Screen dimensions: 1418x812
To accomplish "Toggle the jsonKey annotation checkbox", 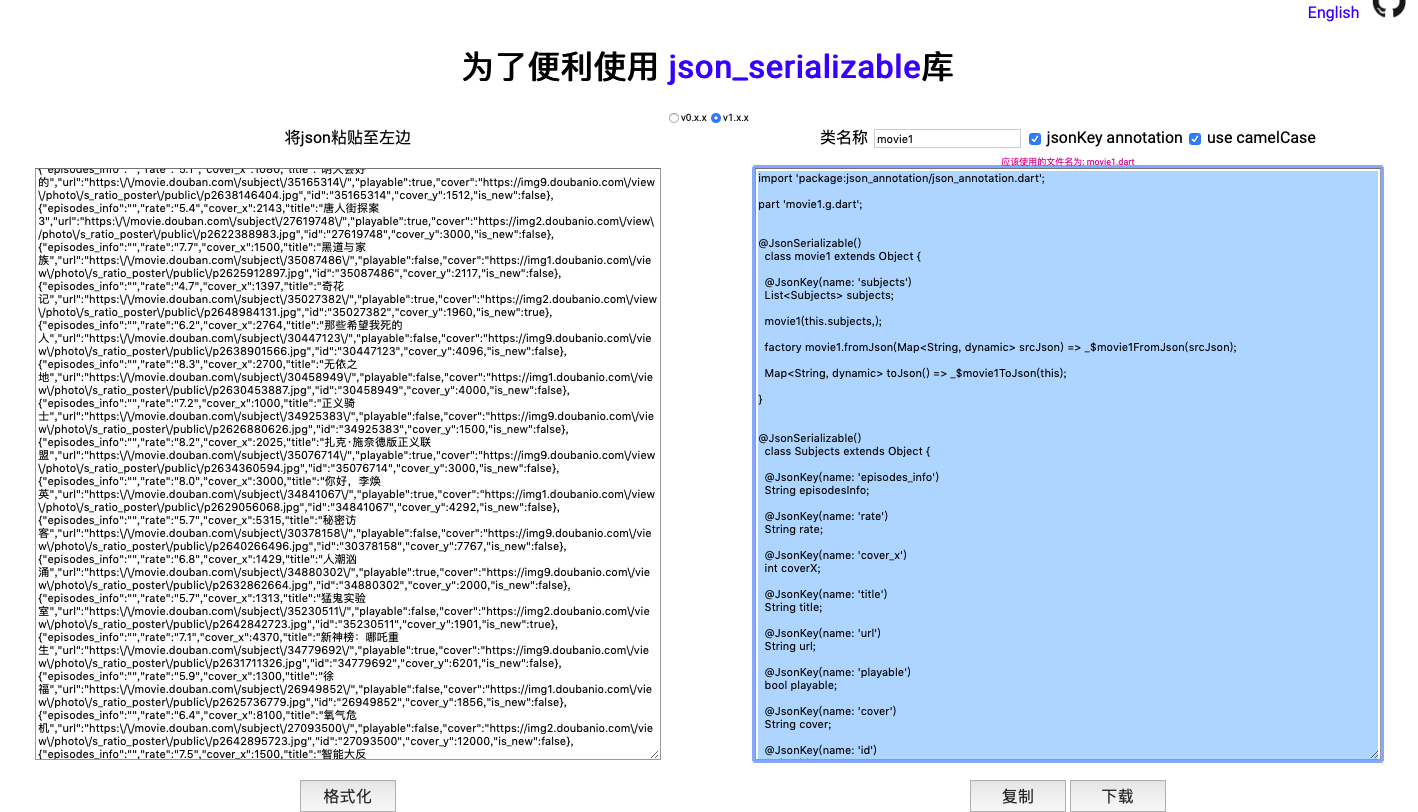I will pos(1035,138).
